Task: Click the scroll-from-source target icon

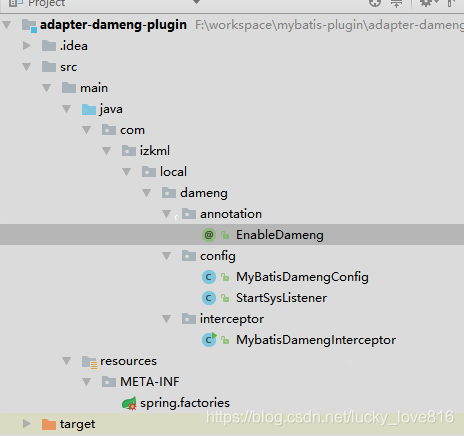Action: (x=375, y=3)
